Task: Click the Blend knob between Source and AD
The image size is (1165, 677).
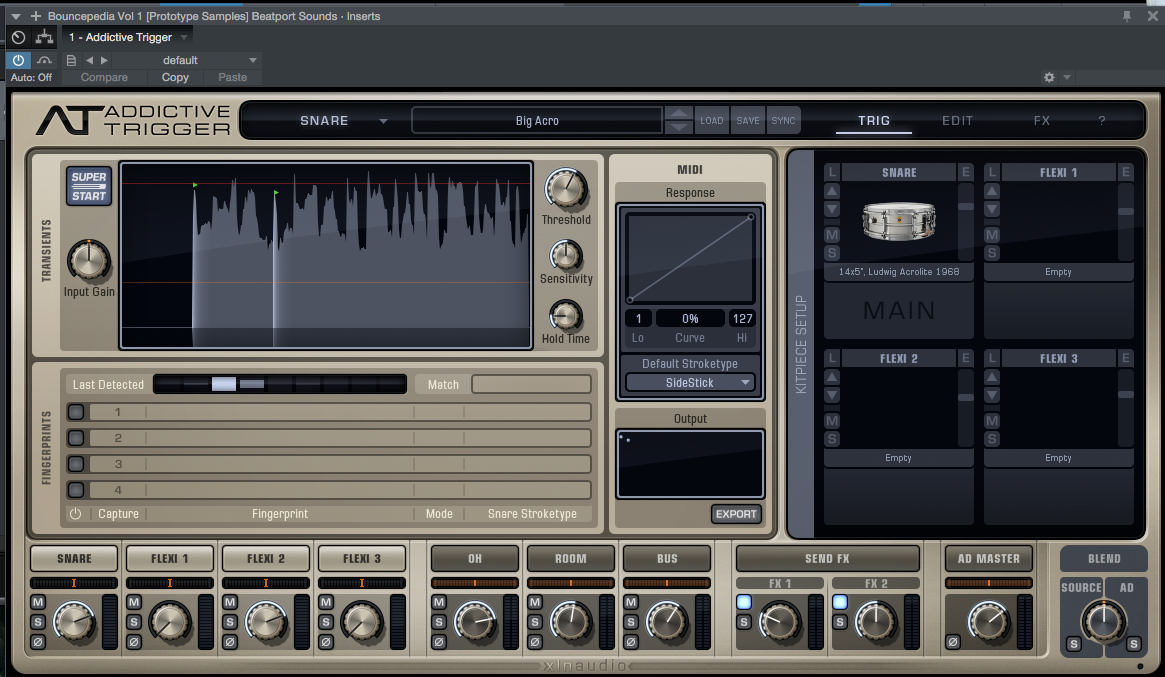Action: point(1103,620)
